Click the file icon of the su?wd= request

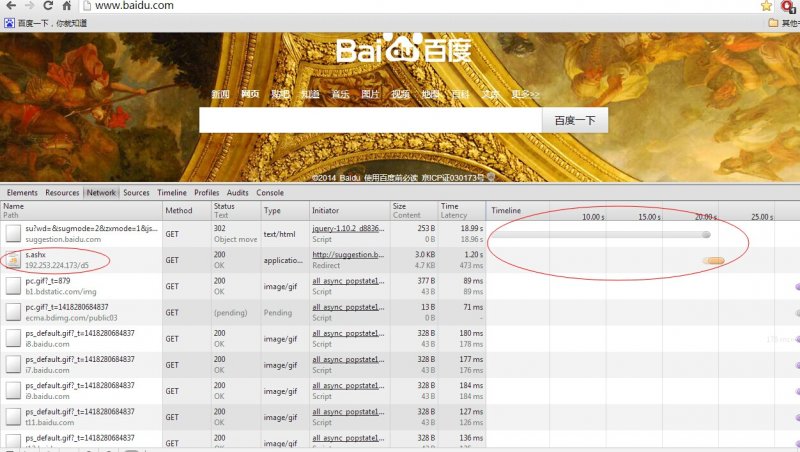click(13, 234)
